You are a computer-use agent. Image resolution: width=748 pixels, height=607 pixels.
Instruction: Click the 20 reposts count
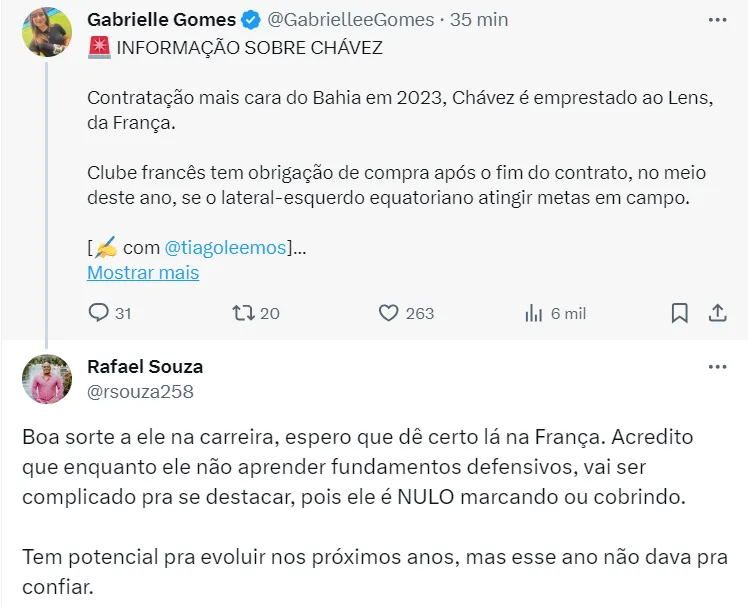(x=270, y=314)
